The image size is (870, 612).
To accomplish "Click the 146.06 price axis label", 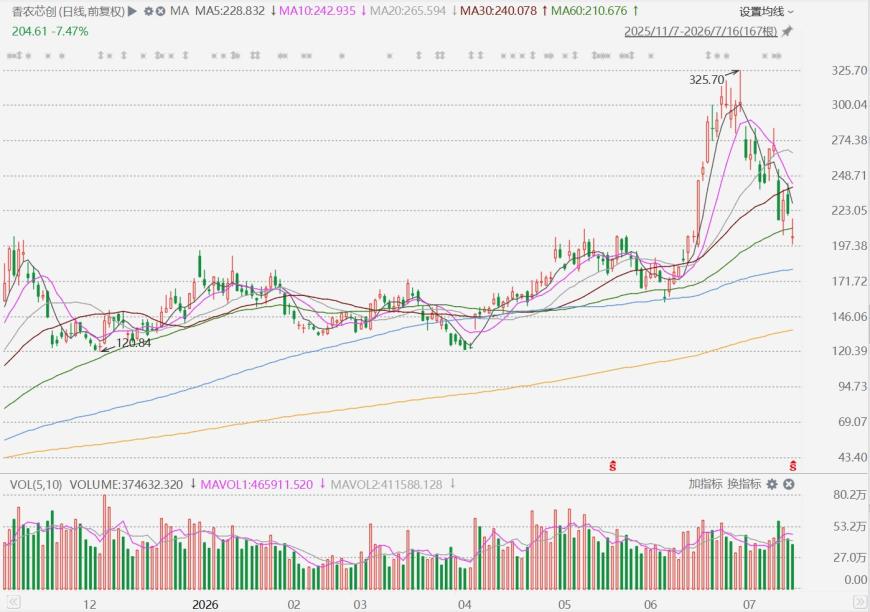I will pyautogui.click(x=849, y=317).
